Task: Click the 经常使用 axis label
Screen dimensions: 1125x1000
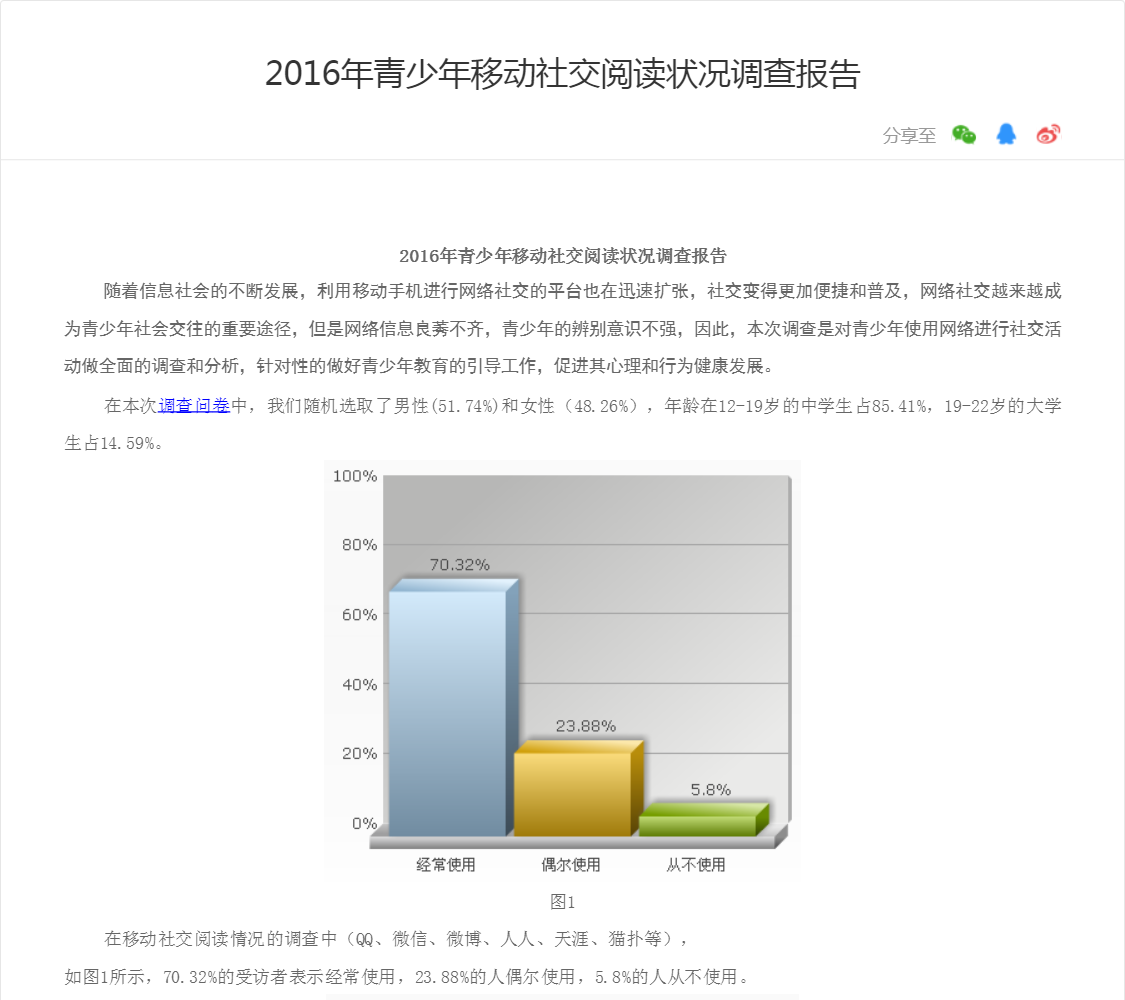Action: [x=446, y=864]
